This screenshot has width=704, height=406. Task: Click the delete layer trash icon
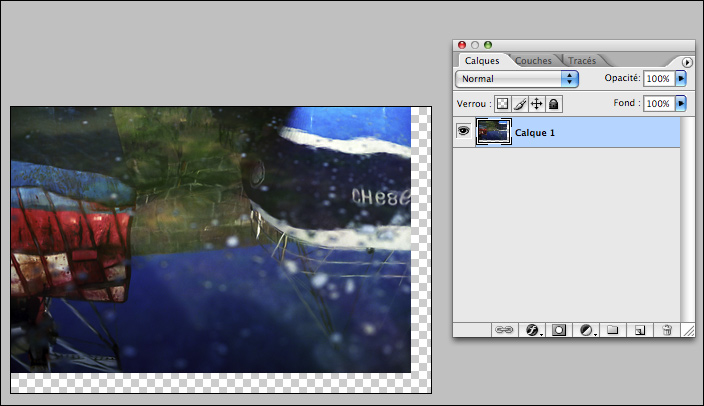tap(667, 329)
